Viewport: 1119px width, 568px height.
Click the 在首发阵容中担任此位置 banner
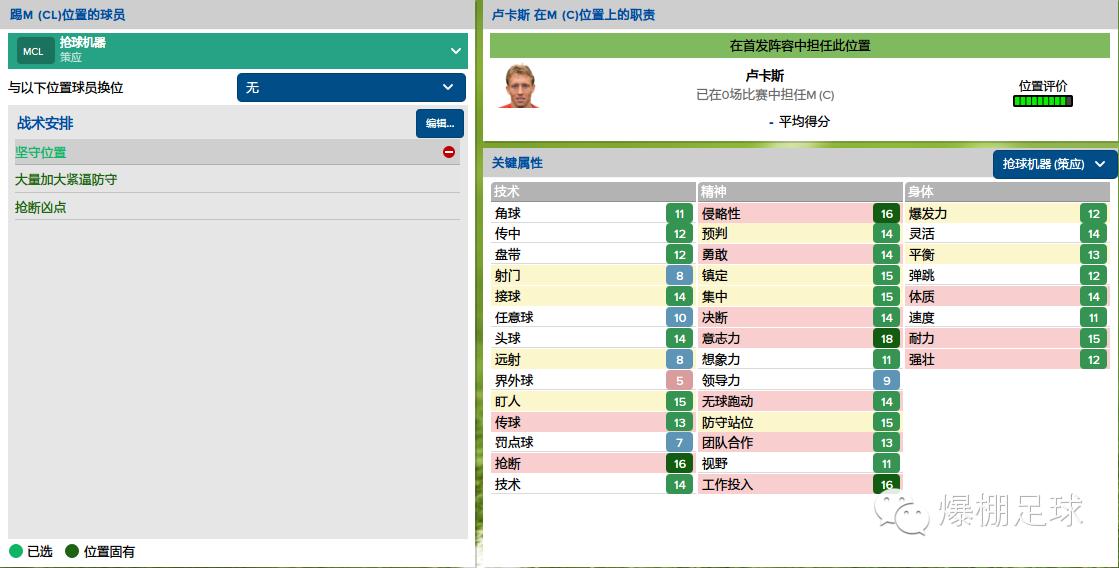[x=800, y=46]
